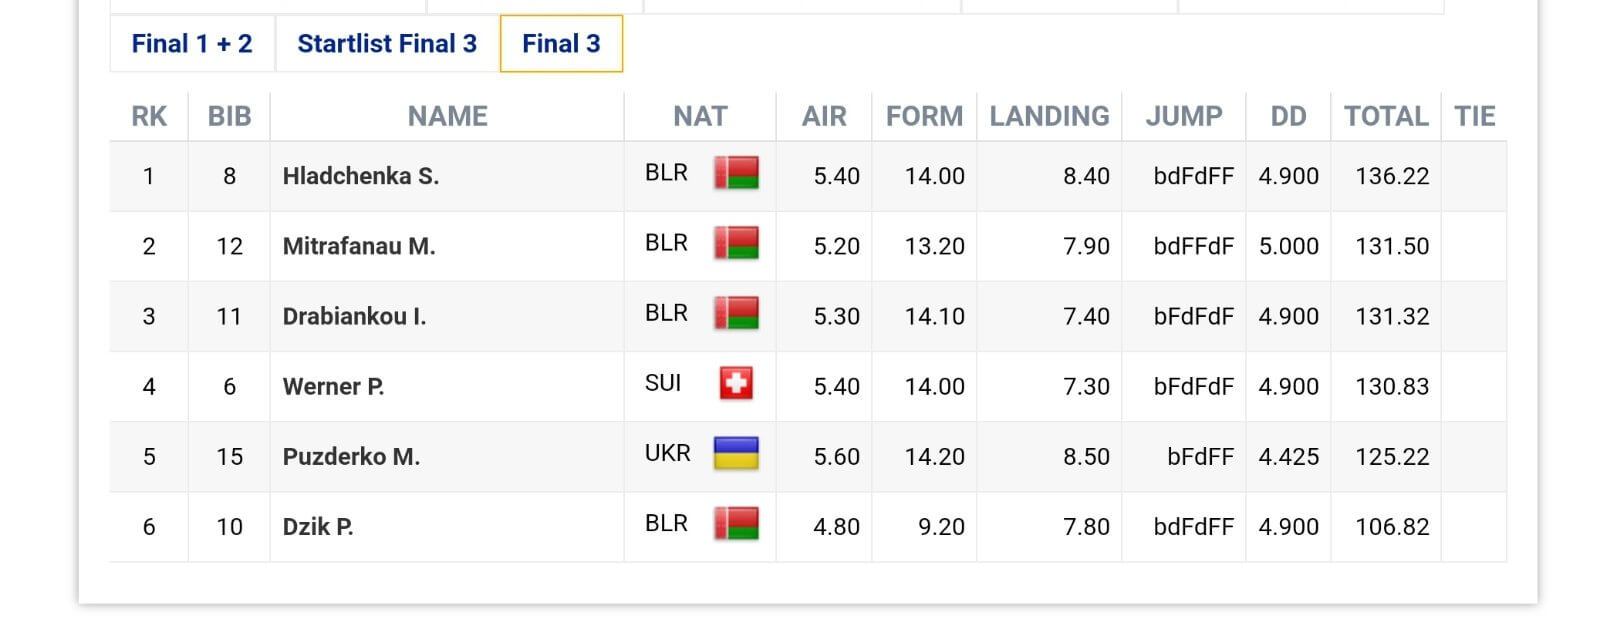Open Dzik P. athlete page
This screenshot has height=619, width=1600.
pyautogui.click(x=318, y=526)
